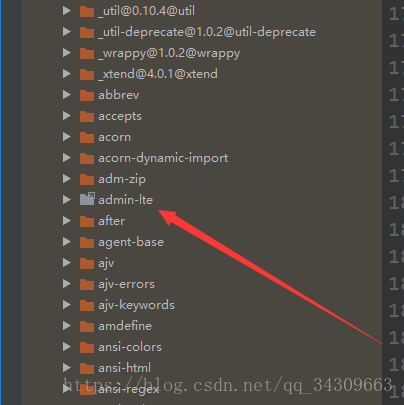Select the ansi-regex label

[129, 389]
